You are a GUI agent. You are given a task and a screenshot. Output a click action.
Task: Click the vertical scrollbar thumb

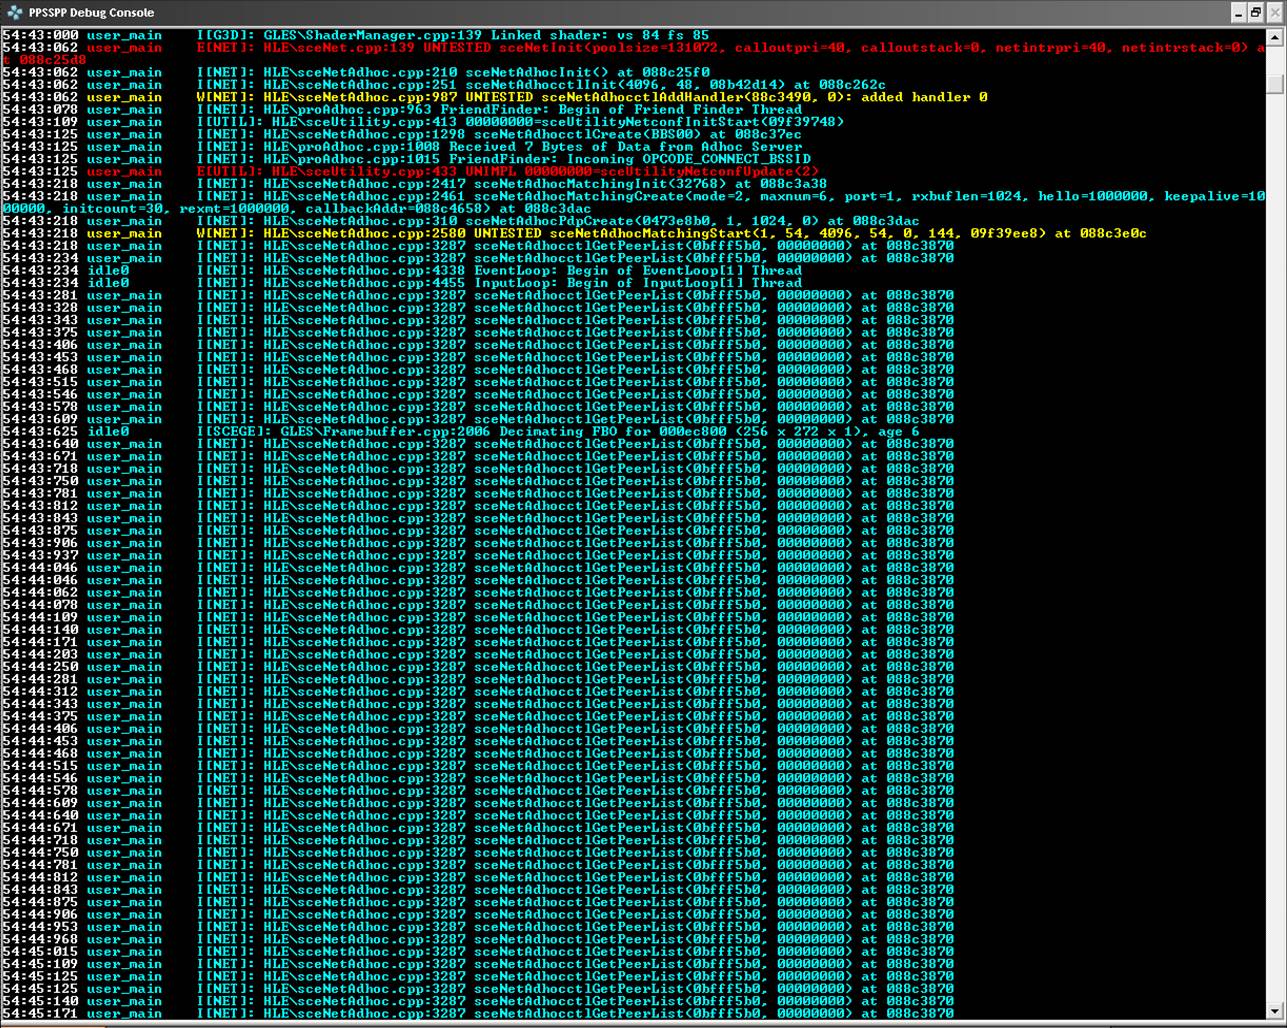pos(1274,83)
